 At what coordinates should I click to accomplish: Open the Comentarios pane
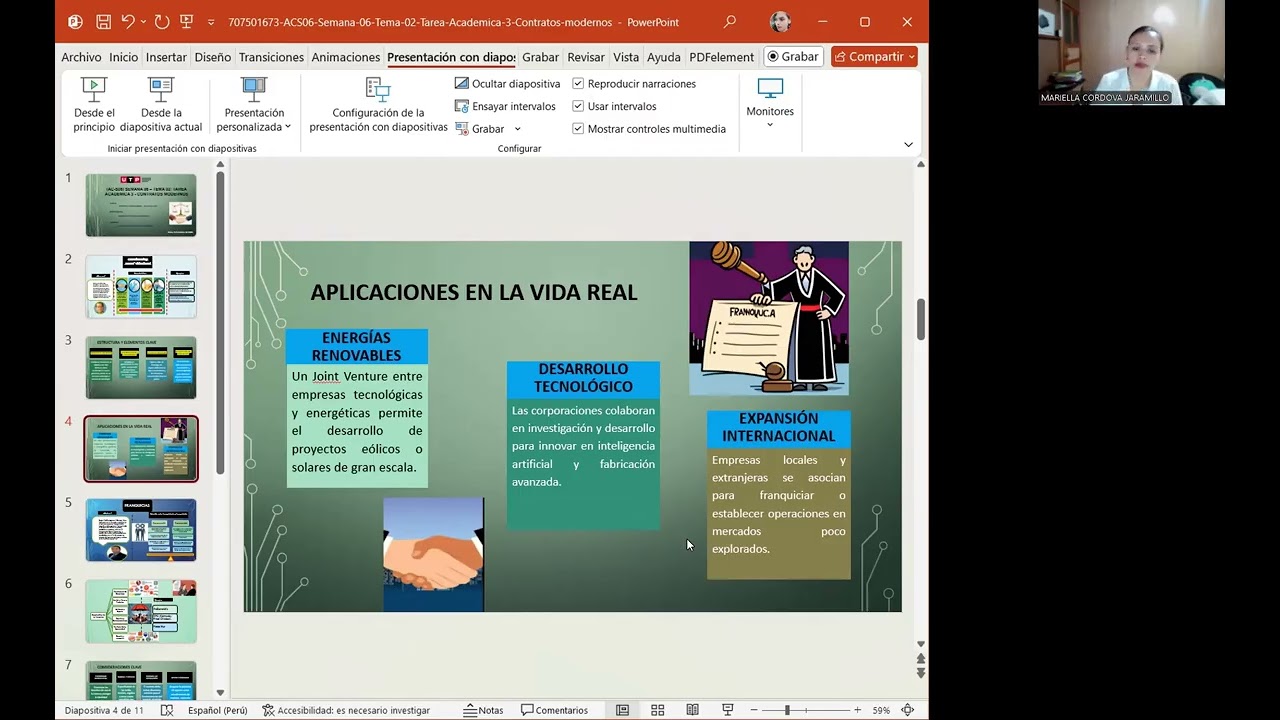coord(555,710)
